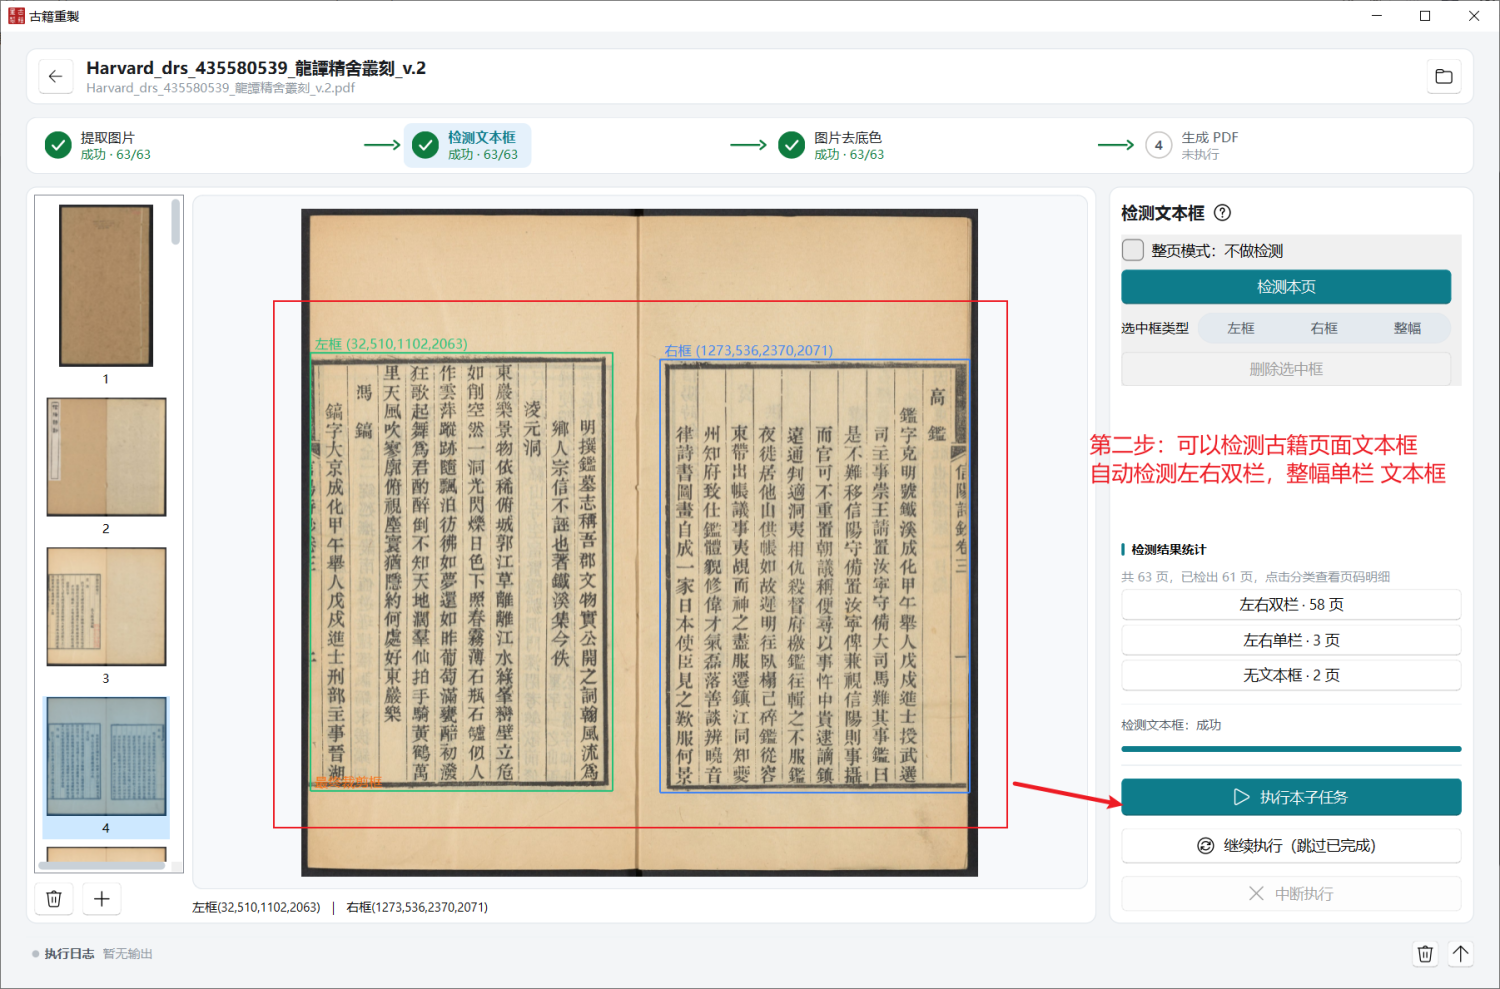Switch to the 检测文本框 step

coord(468,145)
